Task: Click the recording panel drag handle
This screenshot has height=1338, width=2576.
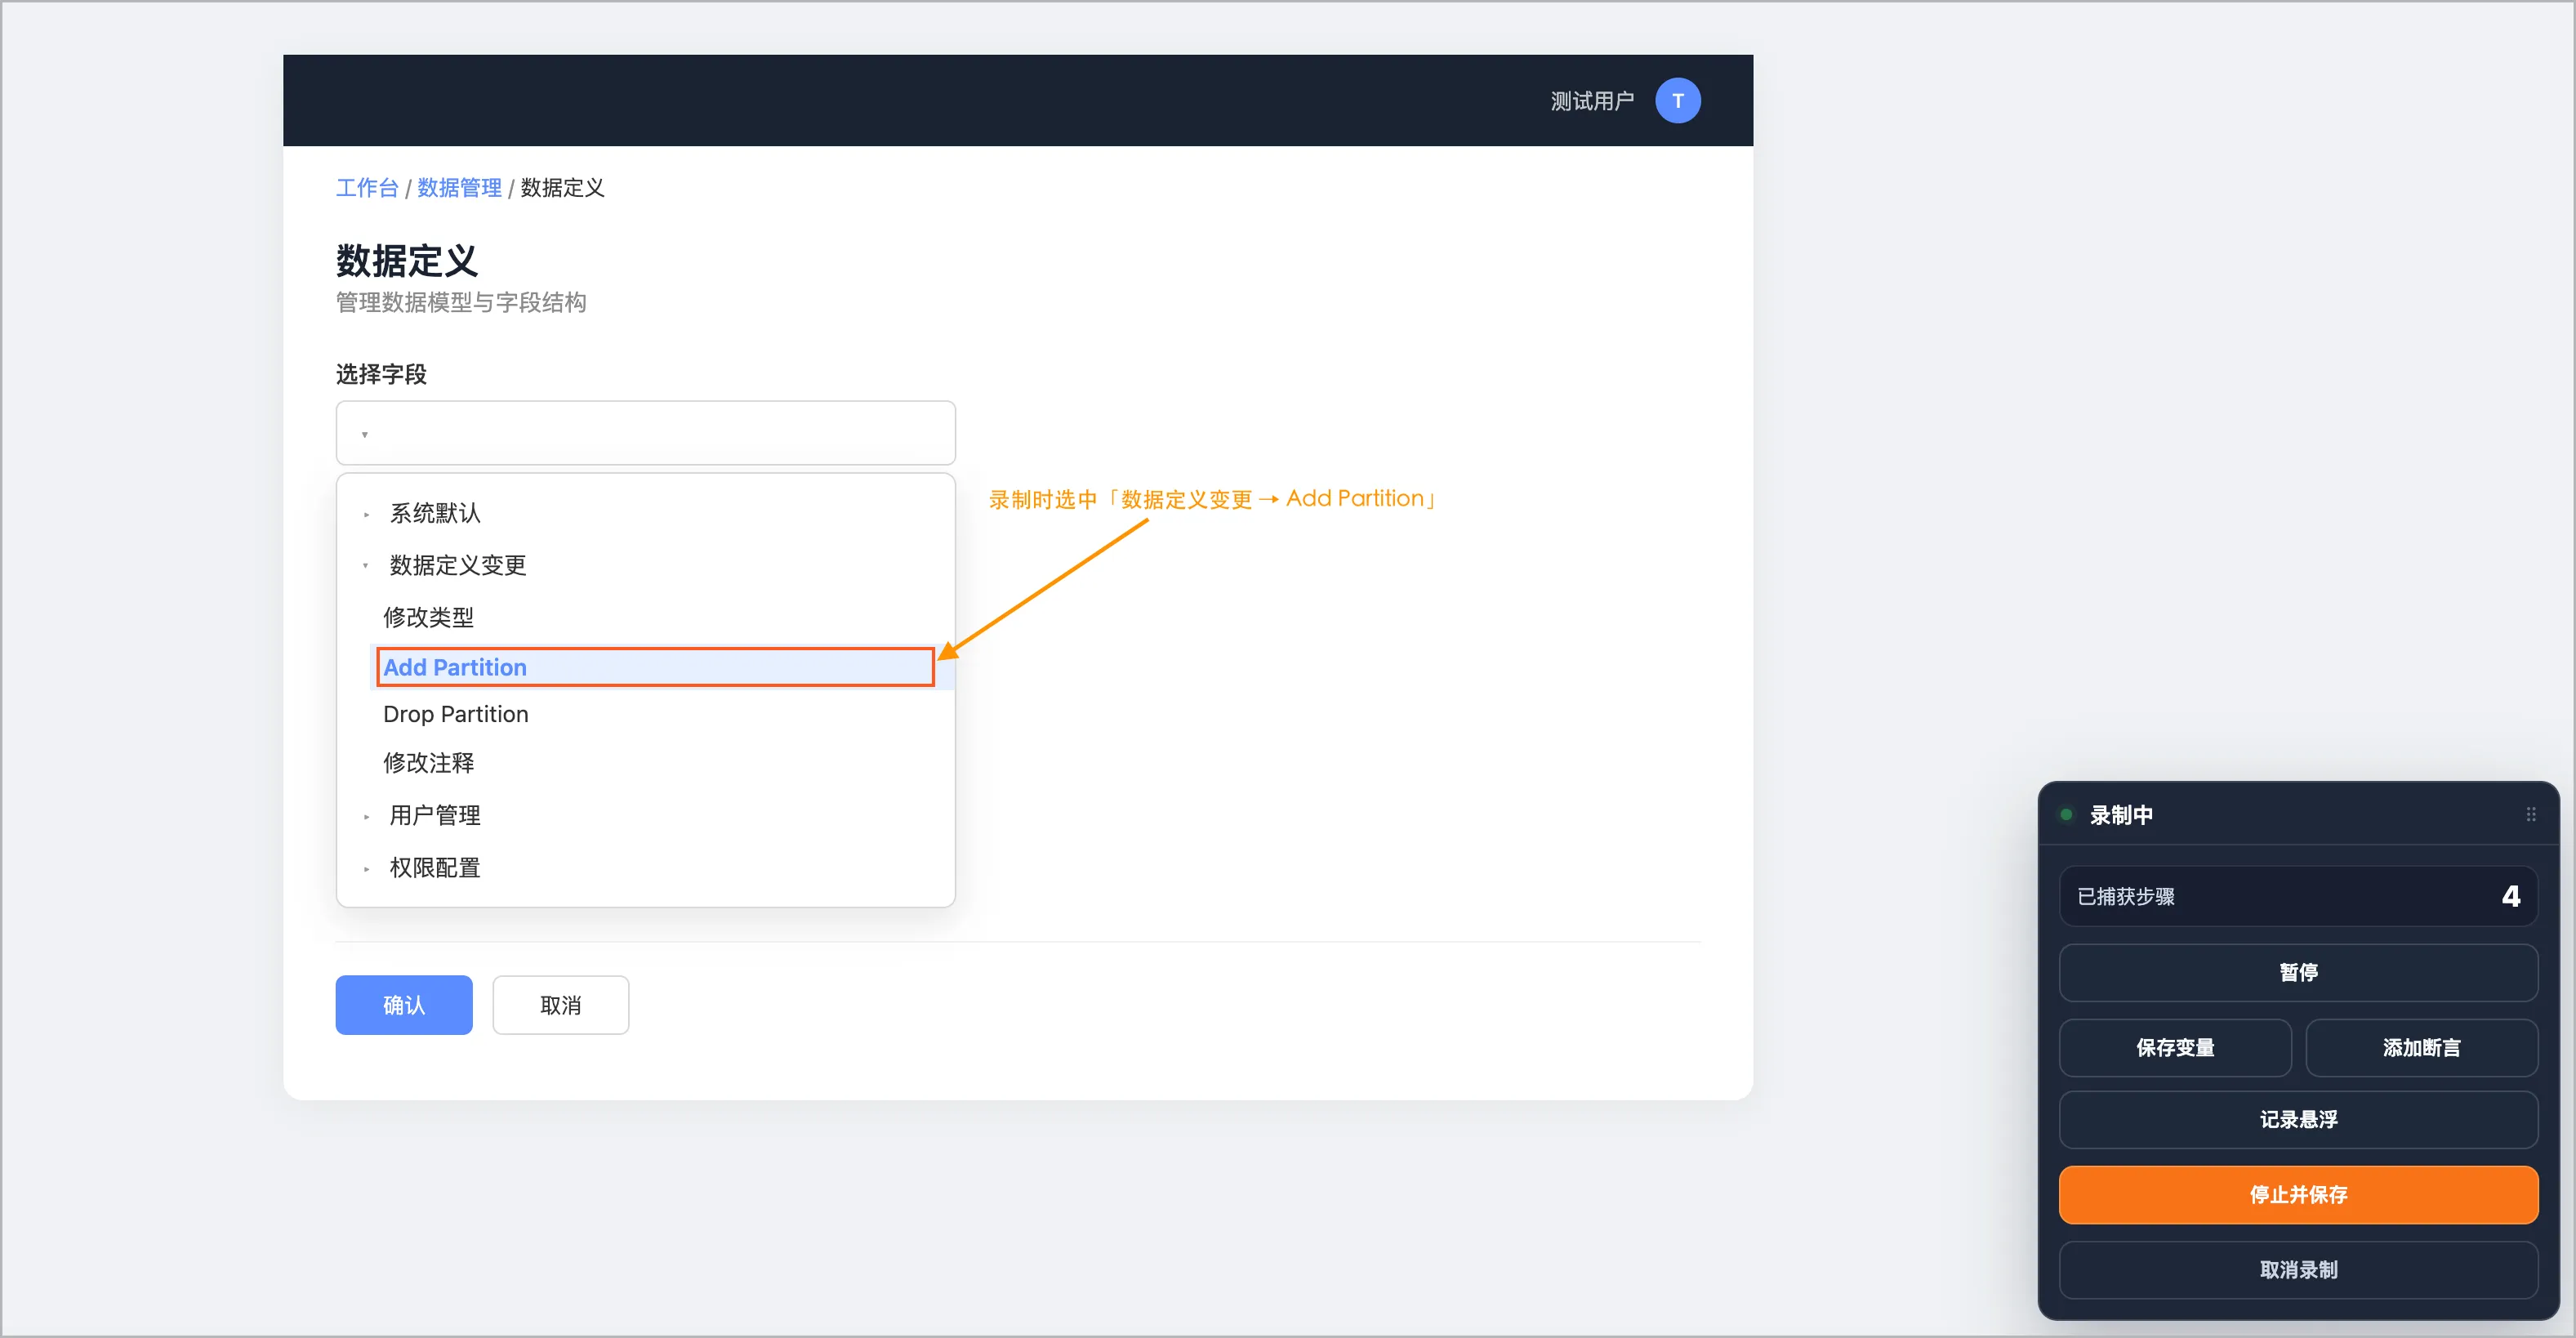Action: pyautogui.click(x=2530, y=814)
